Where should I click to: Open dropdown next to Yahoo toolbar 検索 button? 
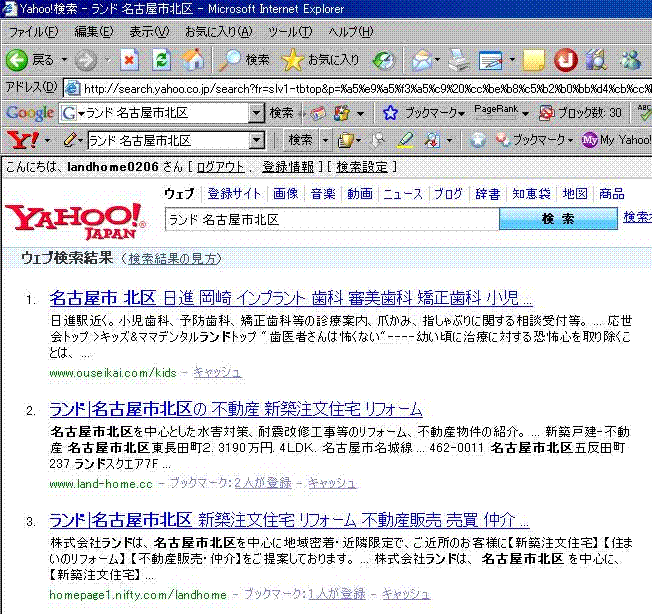326,141
